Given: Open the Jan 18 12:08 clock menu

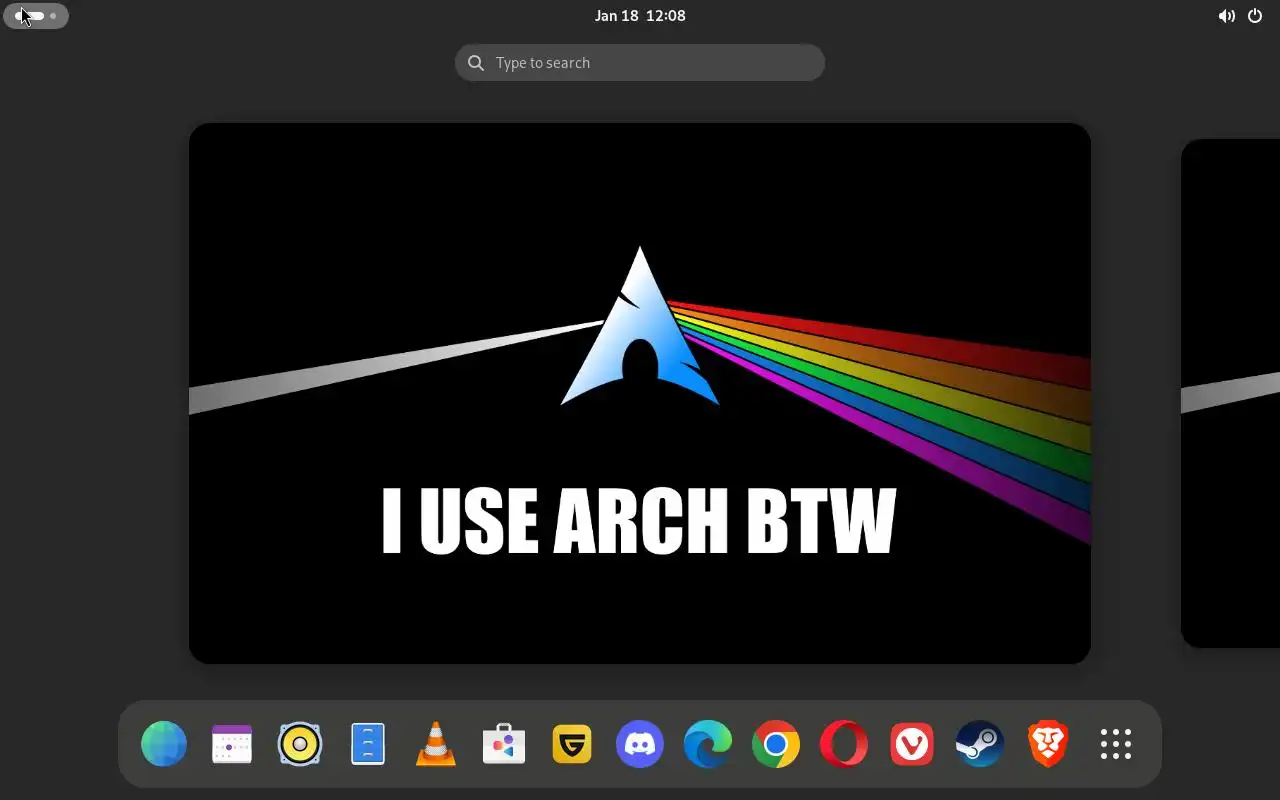Looking at the screenshot, I should [640, 16].
